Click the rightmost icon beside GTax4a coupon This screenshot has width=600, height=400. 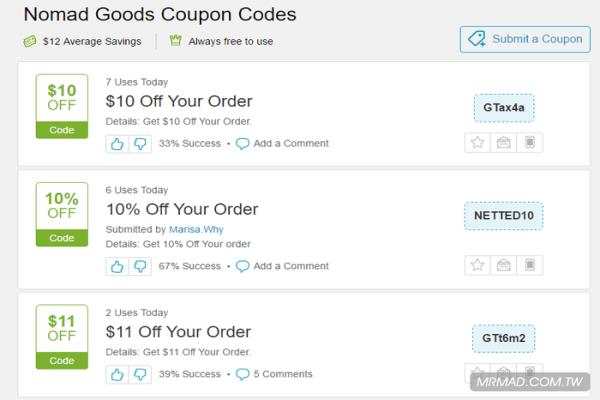(x=530, y=143)
